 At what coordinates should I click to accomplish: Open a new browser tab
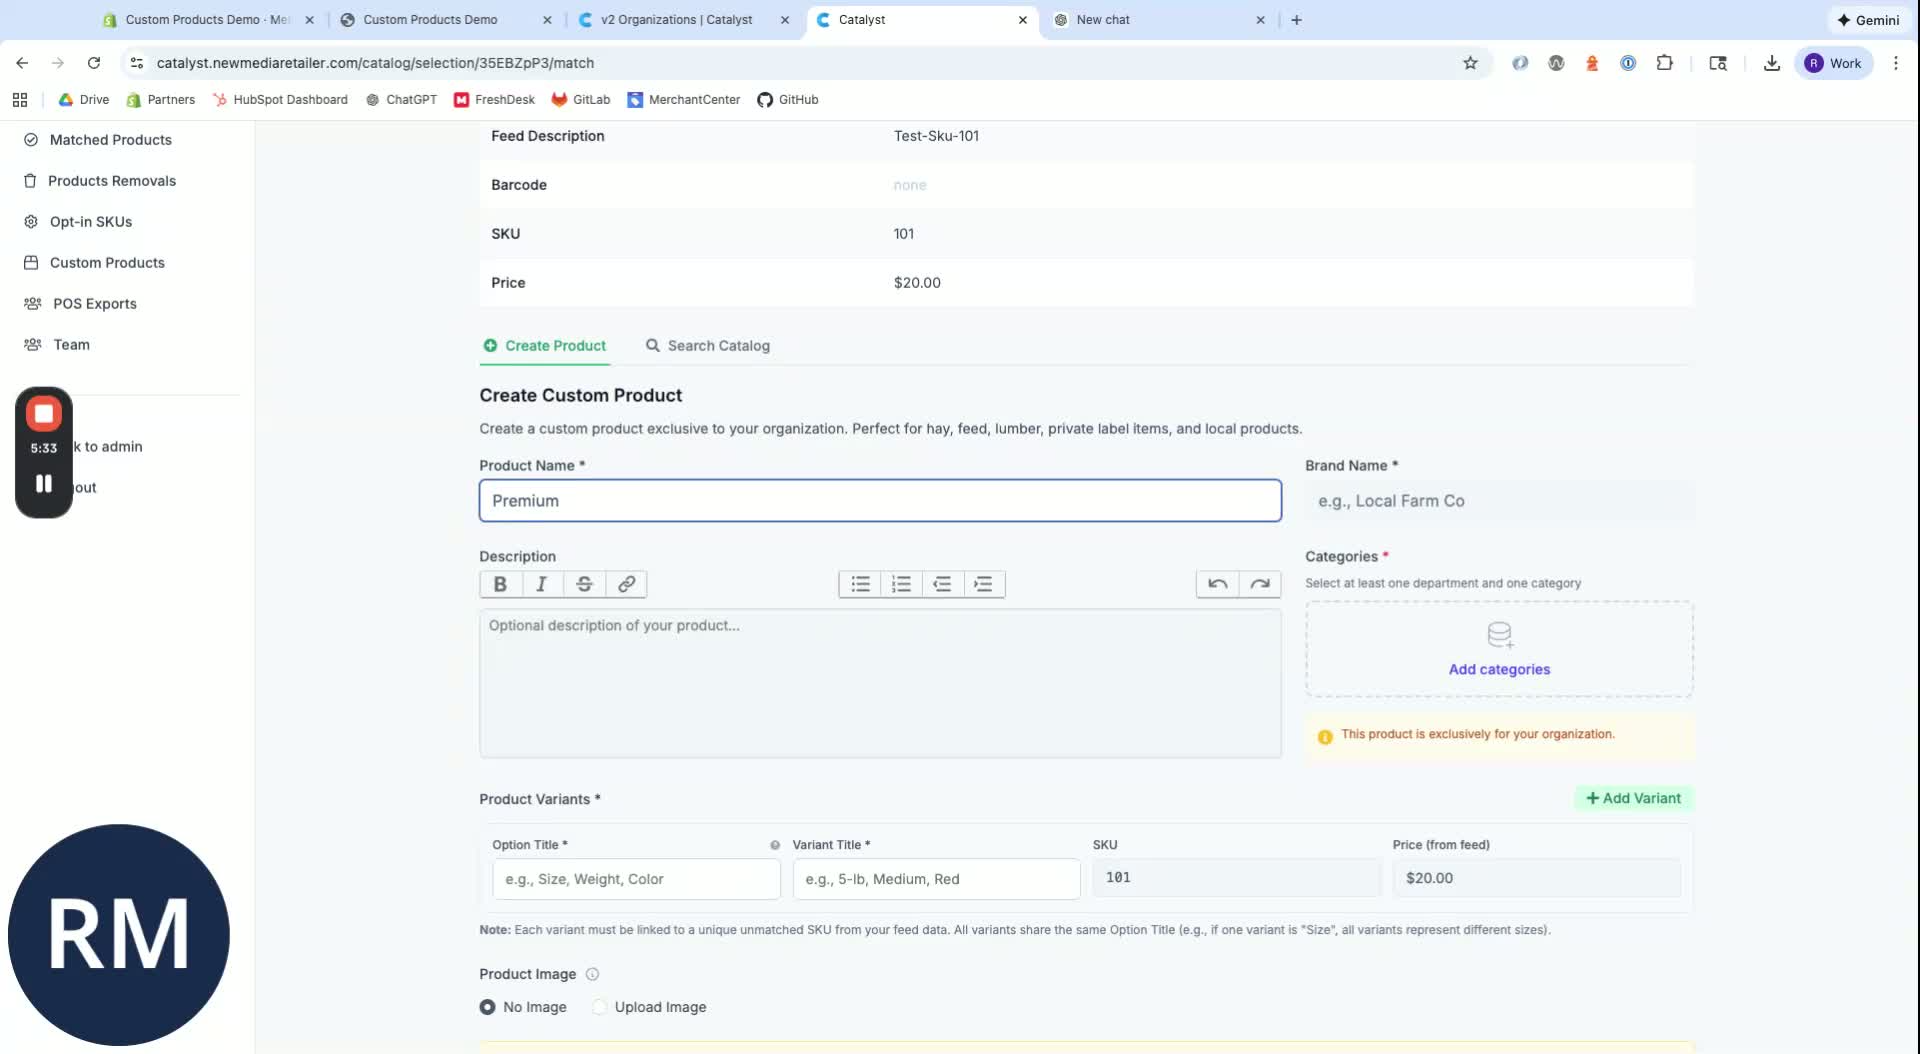(x=1296, y=20)
